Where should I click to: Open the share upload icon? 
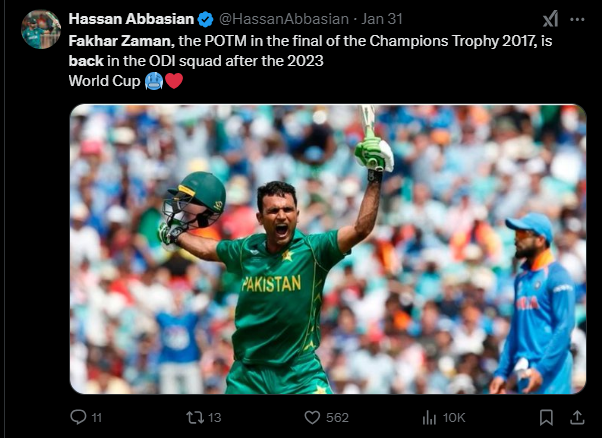(x=577, y=417)
